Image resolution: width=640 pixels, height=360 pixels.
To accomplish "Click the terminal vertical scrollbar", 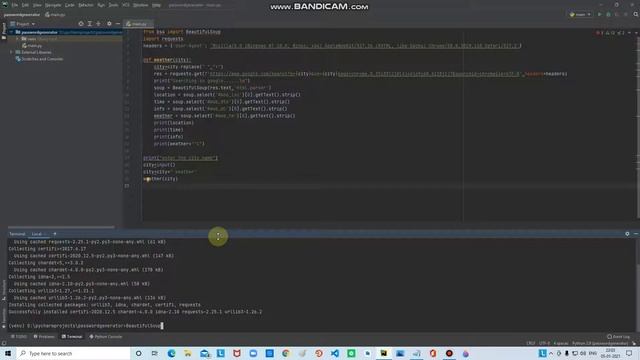I will pyautogui.click(x=638, y=286).
